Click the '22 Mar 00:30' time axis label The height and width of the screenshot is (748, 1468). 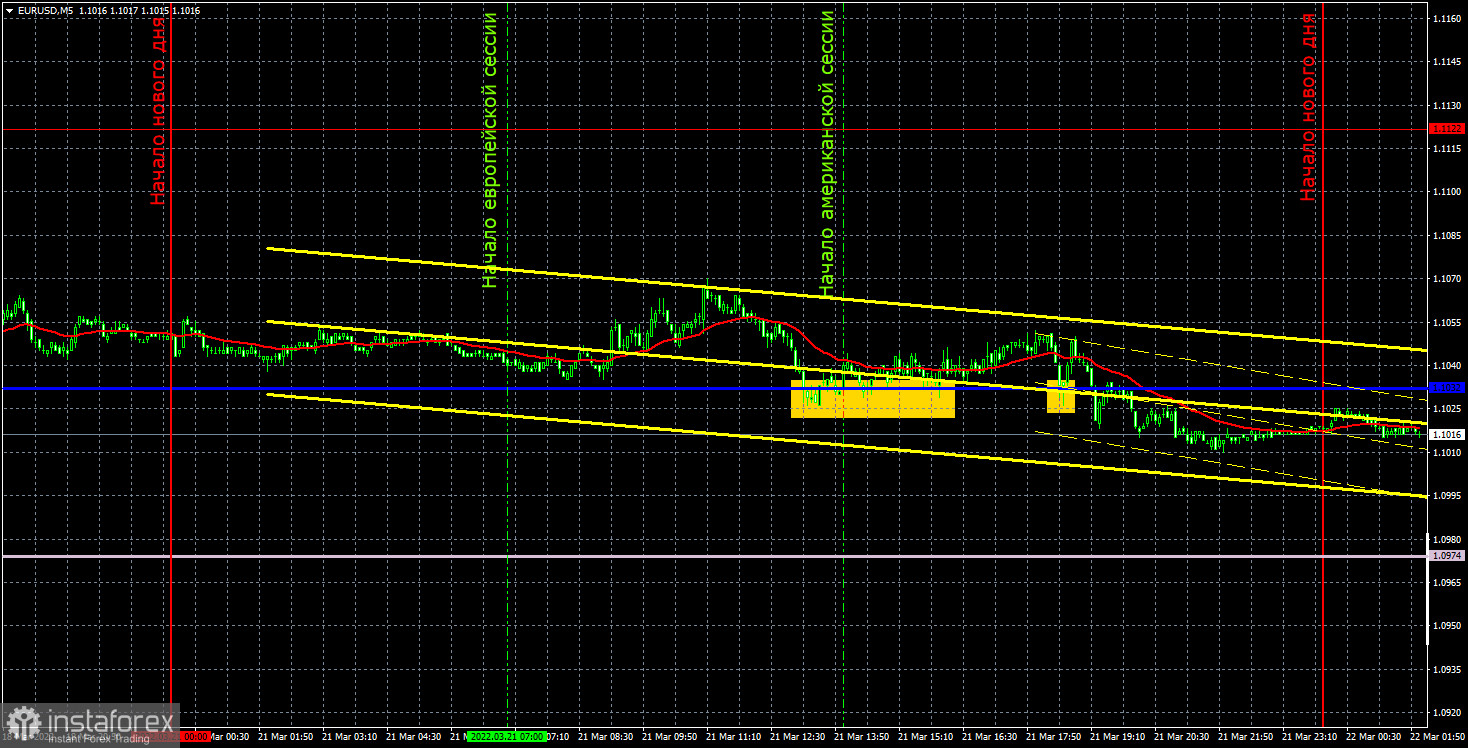(1373, 736)
